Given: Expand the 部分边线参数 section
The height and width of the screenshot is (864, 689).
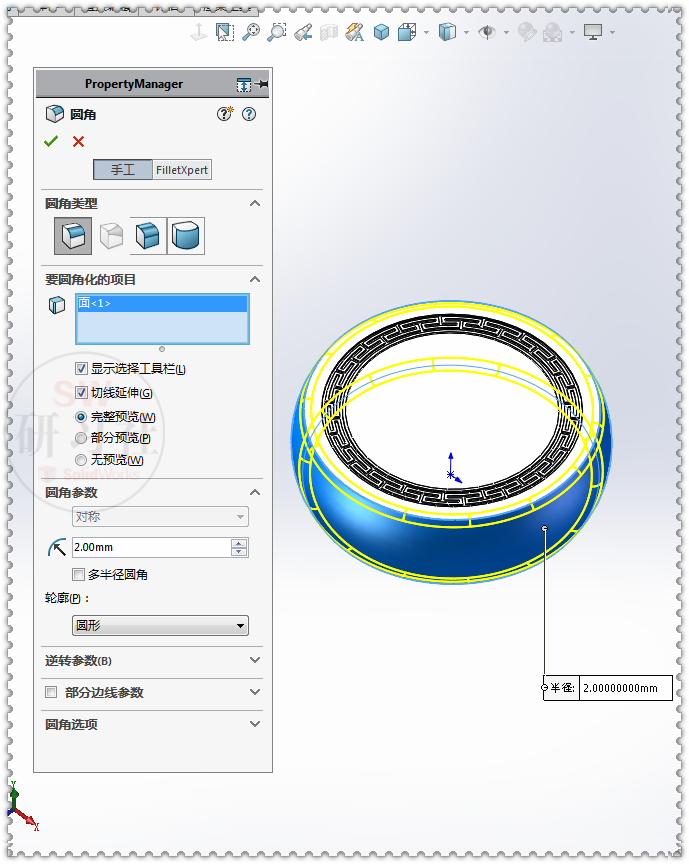Looking at the screenshot, I should 255,692.
